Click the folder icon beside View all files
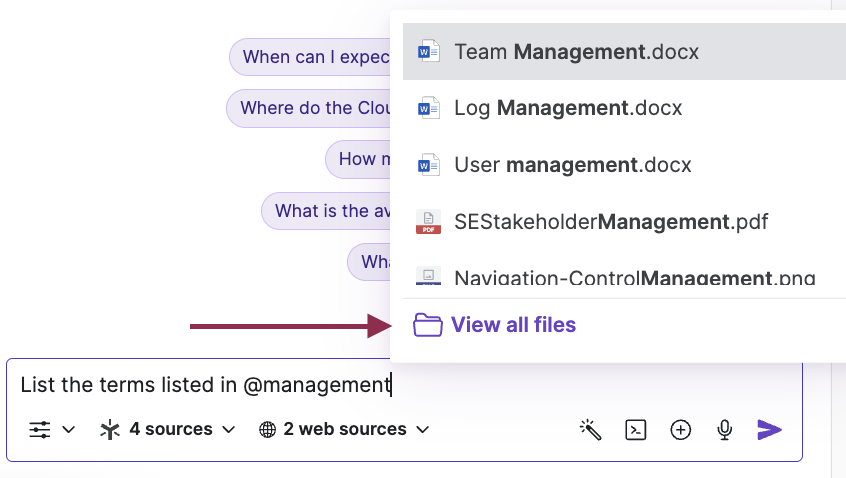846x478 pixels. 428,325
